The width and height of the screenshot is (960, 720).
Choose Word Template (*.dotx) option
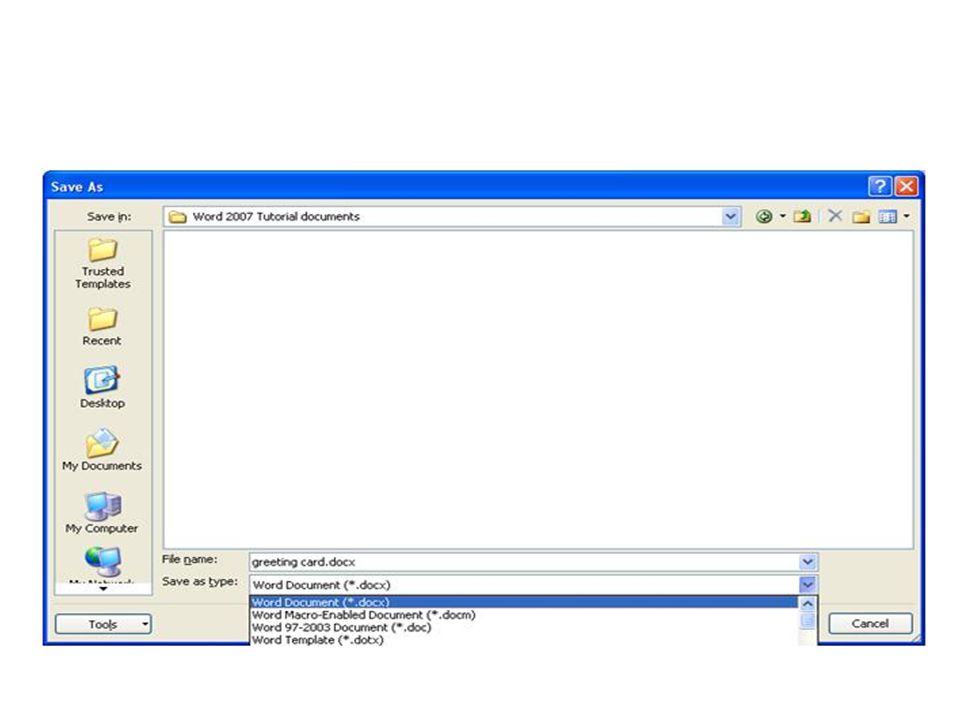[524, 640]
